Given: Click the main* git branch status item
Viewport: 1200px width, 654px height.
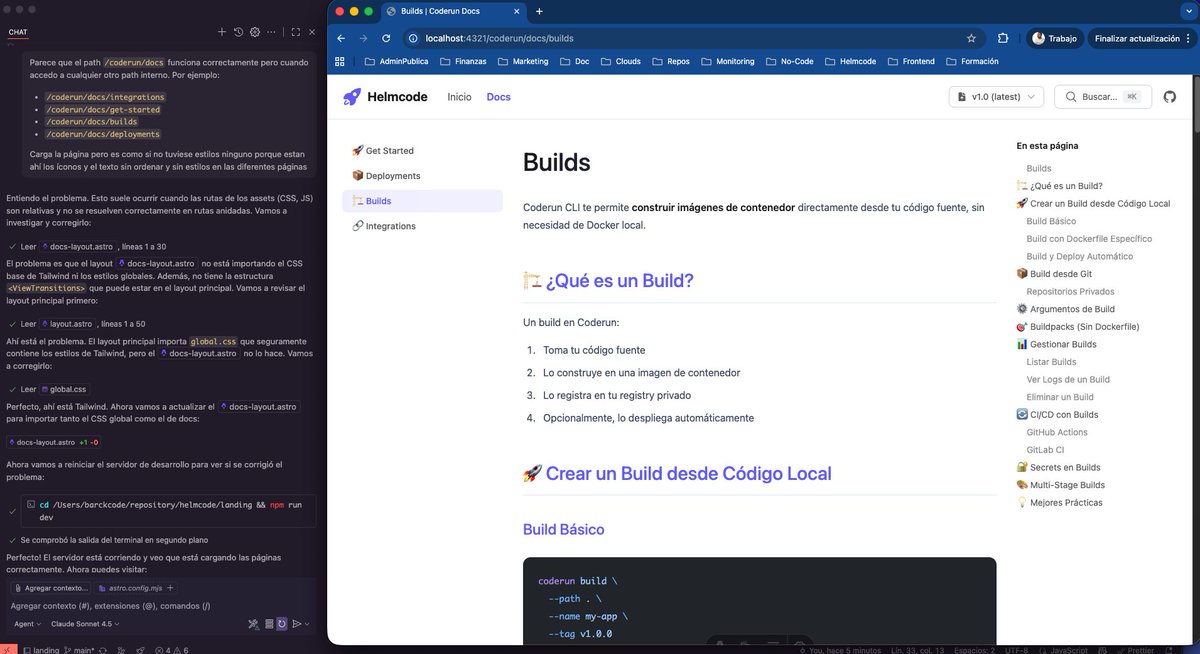Looking at the screenshot, I should click(79, 649).
